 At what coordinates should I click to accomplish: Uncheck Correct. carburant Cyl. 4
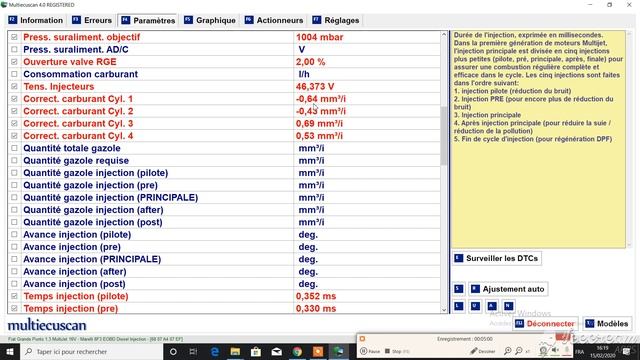(x=14, y=136)
